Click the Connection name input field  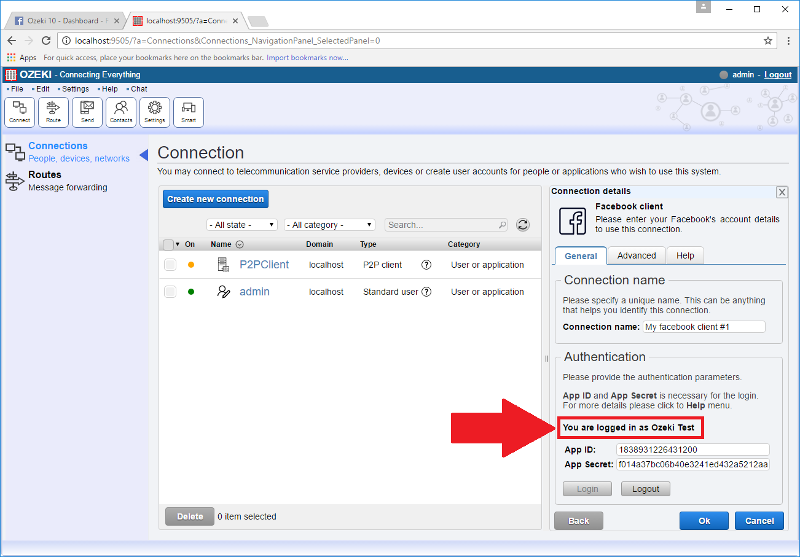pos(703,327)
